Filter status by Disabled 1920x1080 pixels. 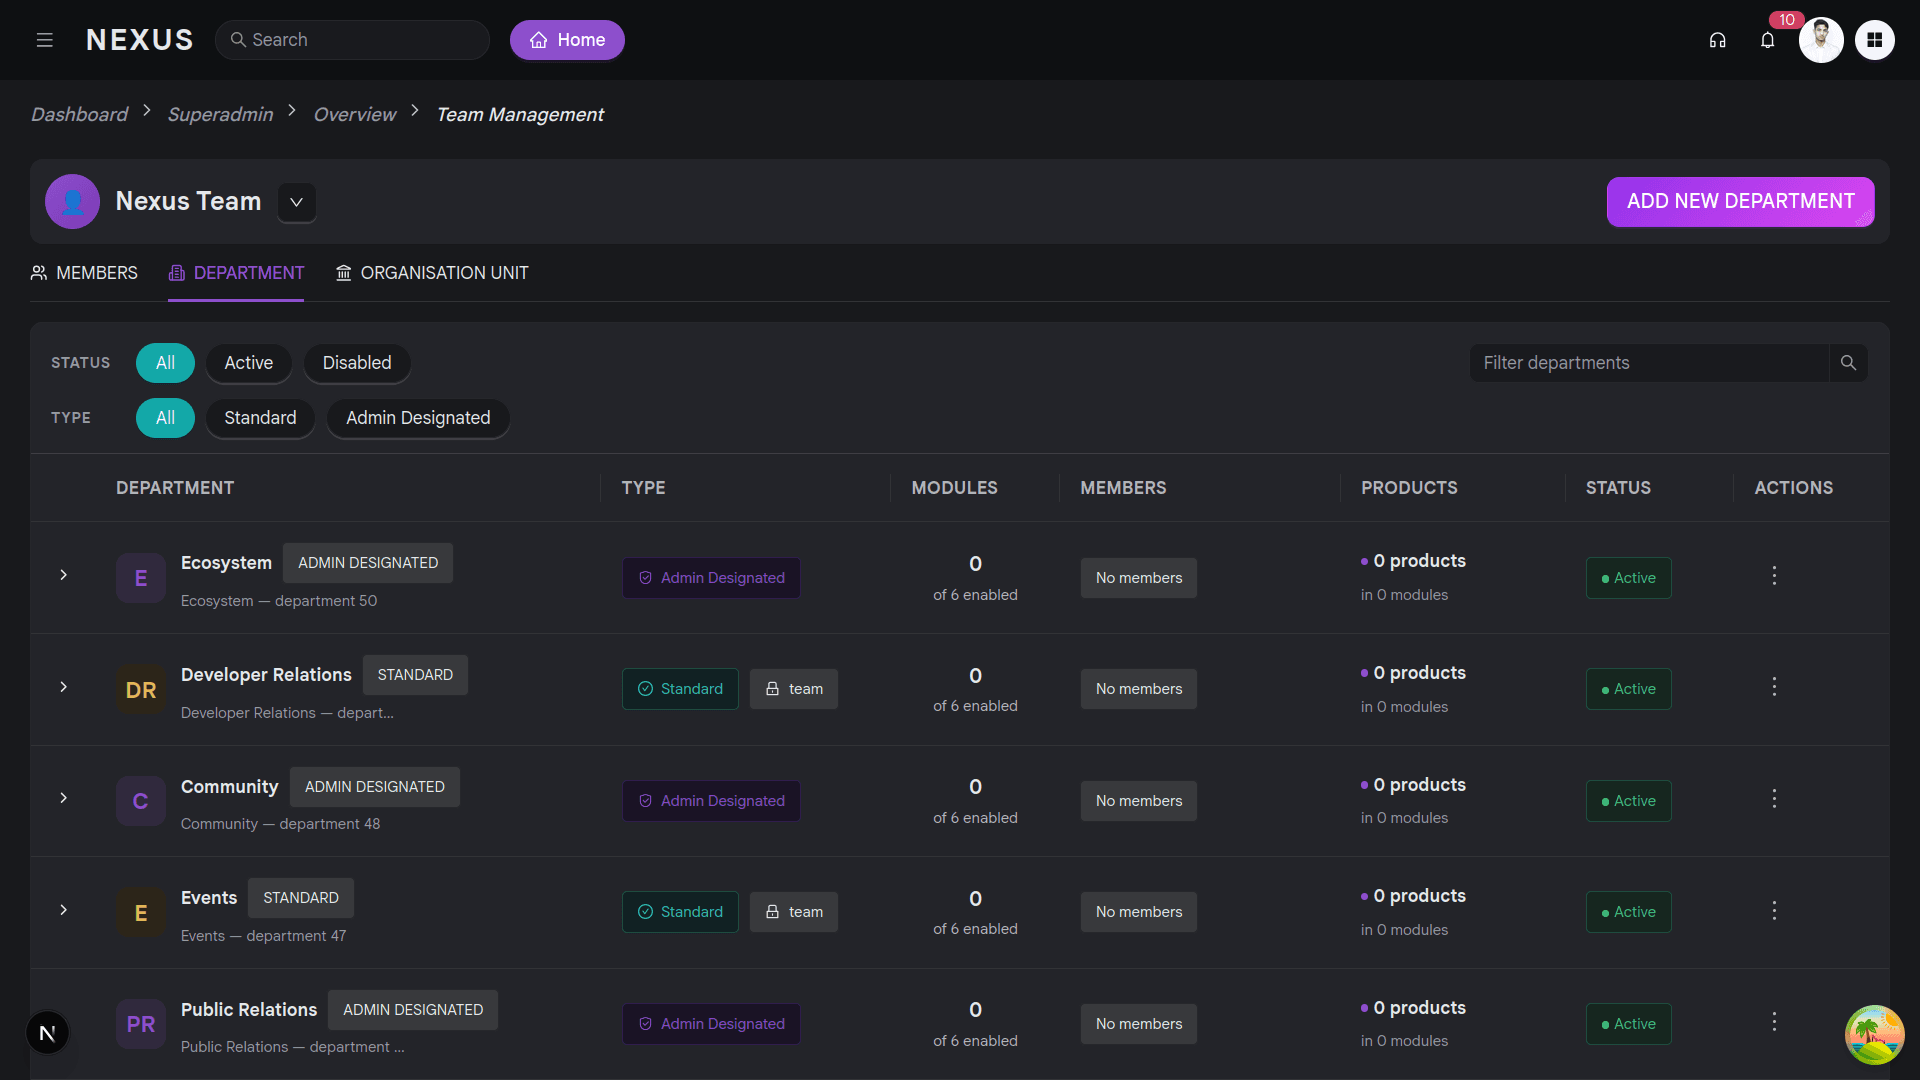click(357, 363)
